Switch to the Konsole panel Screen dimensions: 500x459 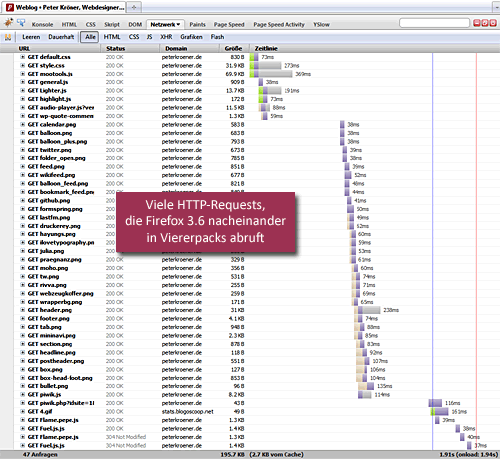pyautogui.click(x=42, y=24)
